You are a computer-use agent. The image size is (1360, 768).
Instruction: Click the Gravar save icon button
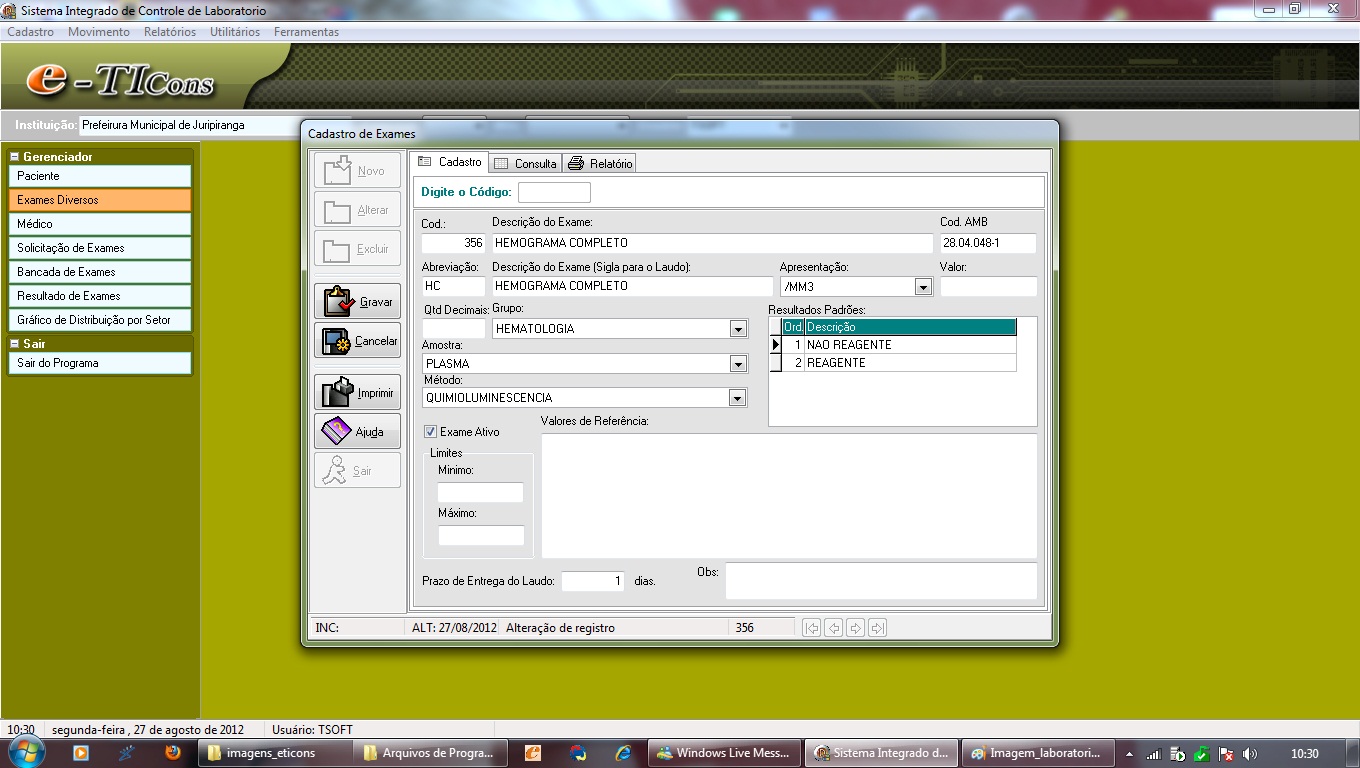357,301
